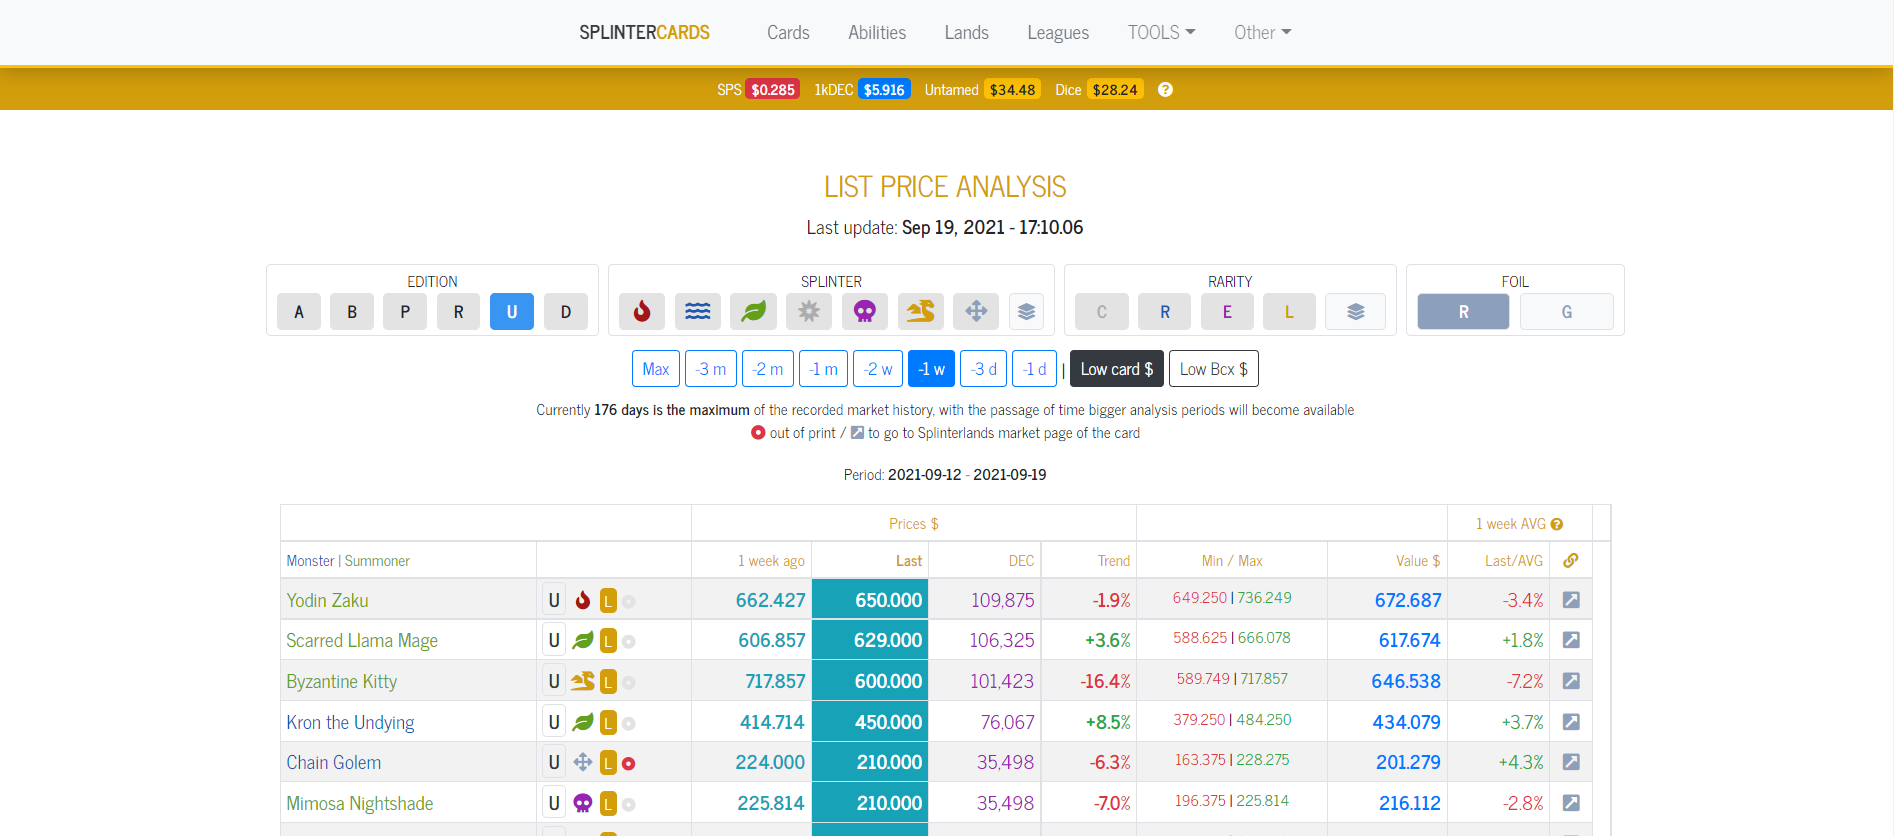Image resolution: width=1894 pixels, height=836 pixels.
Task: Click fire icon in Yodin Zaku row
Action: pyautogui.click(x=583, y=600)
